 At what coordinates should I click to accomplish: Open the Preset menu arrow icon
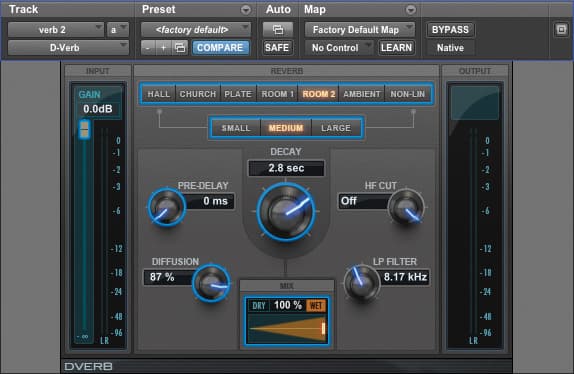[246, 10]
